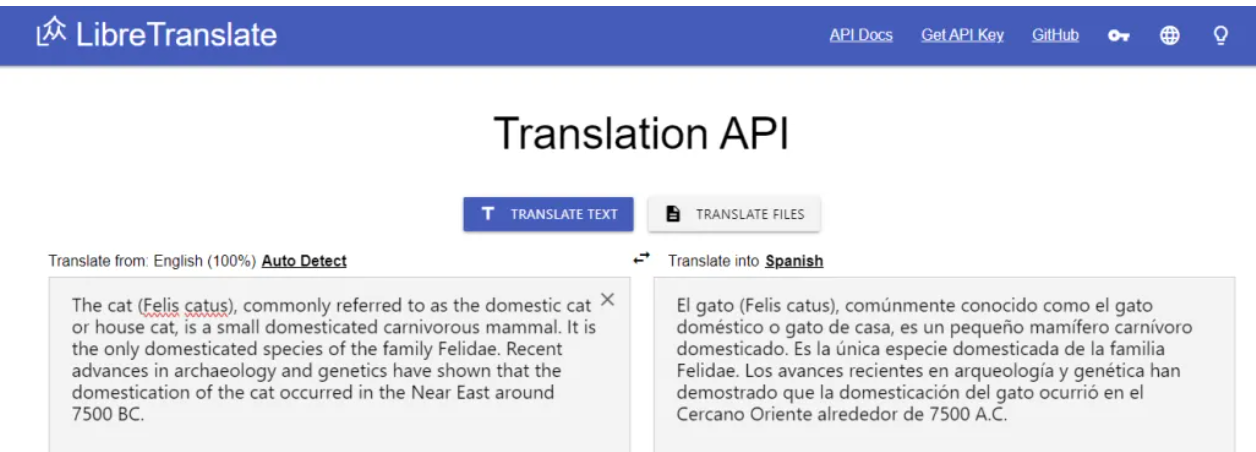Click the underlined word catus in source text

[210, 304]
